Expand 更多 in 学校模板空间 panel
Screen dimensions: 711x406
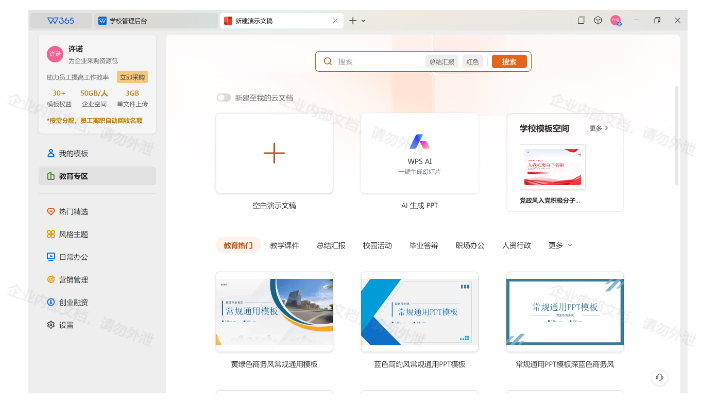click(x=597, y=129)
